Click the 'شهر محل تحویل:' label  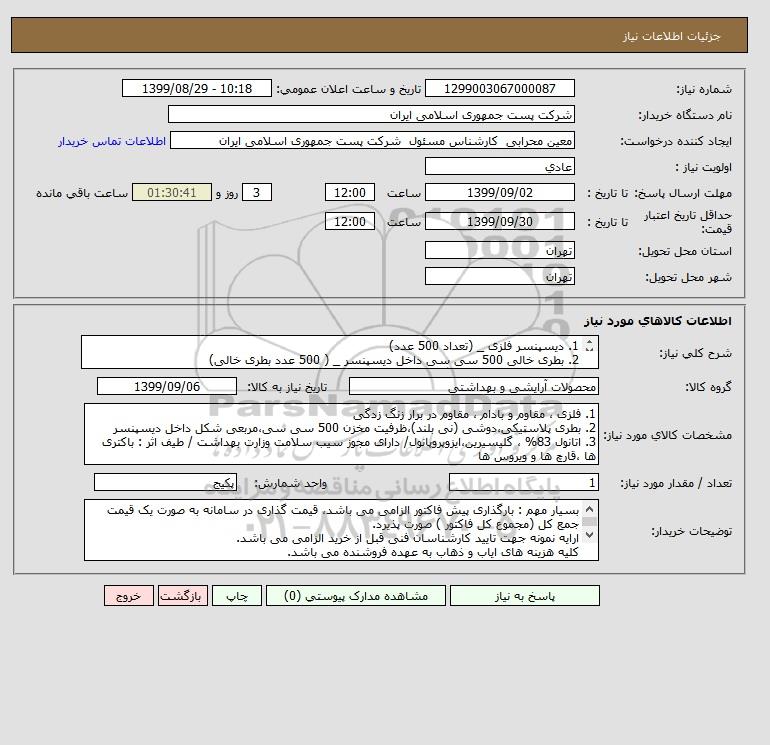point(688,277)
